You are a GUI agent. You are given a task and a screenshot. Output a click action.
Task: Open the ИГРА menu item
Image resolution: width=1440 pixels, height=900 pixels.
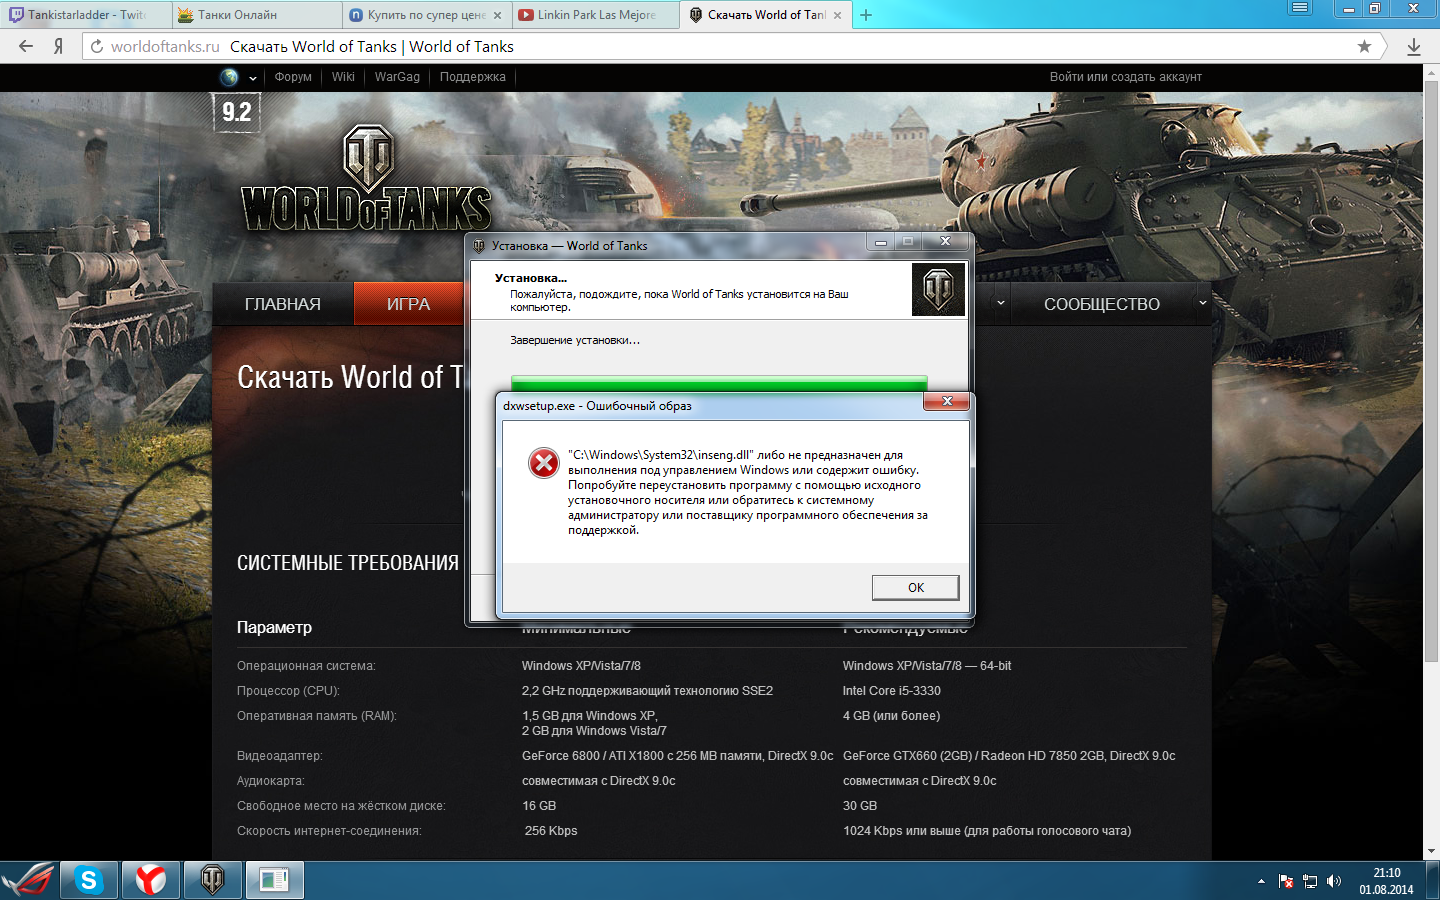(408, 304)
